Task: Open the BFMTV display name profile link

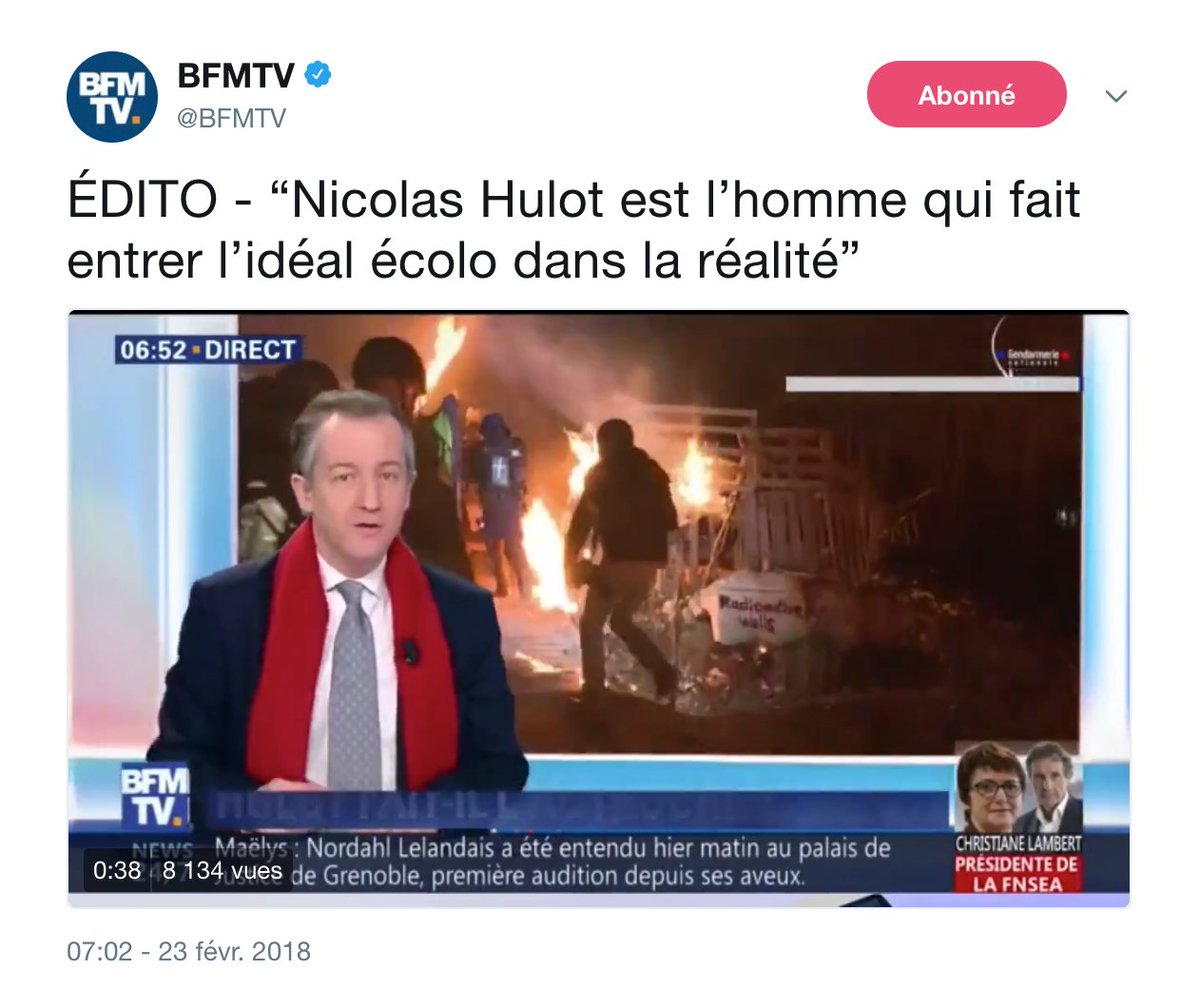Action: pos(235,75)
